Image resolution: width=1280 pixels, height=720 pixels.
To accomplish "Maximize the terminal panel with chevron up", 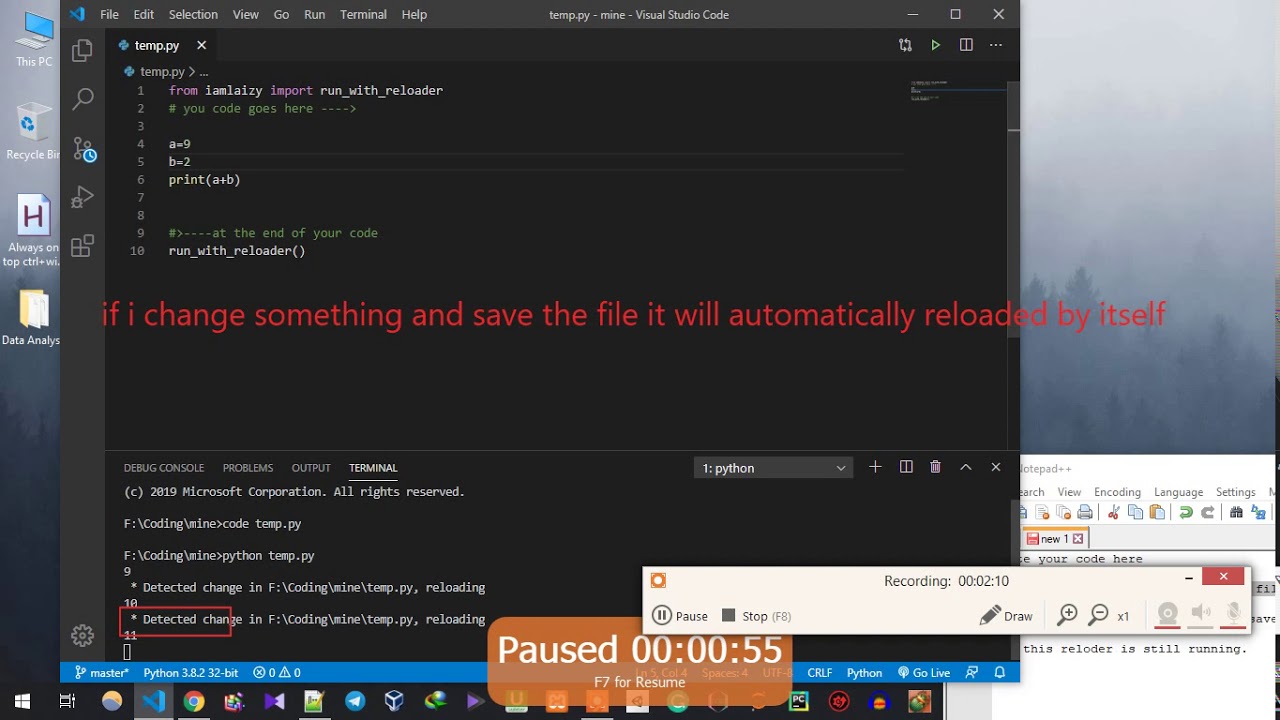I will (966, 467).
